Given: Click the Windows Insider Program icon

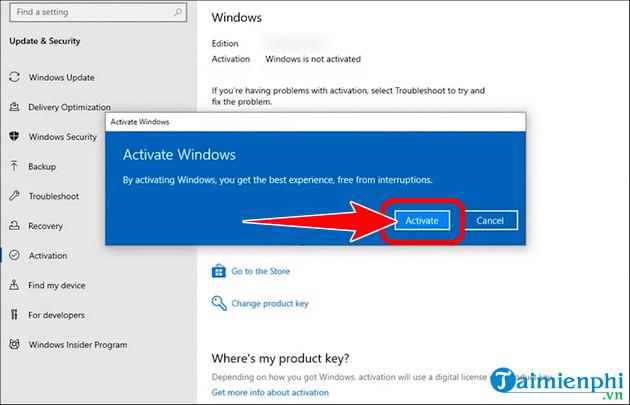Looking at the screenshot, I should tap(14, 344).
